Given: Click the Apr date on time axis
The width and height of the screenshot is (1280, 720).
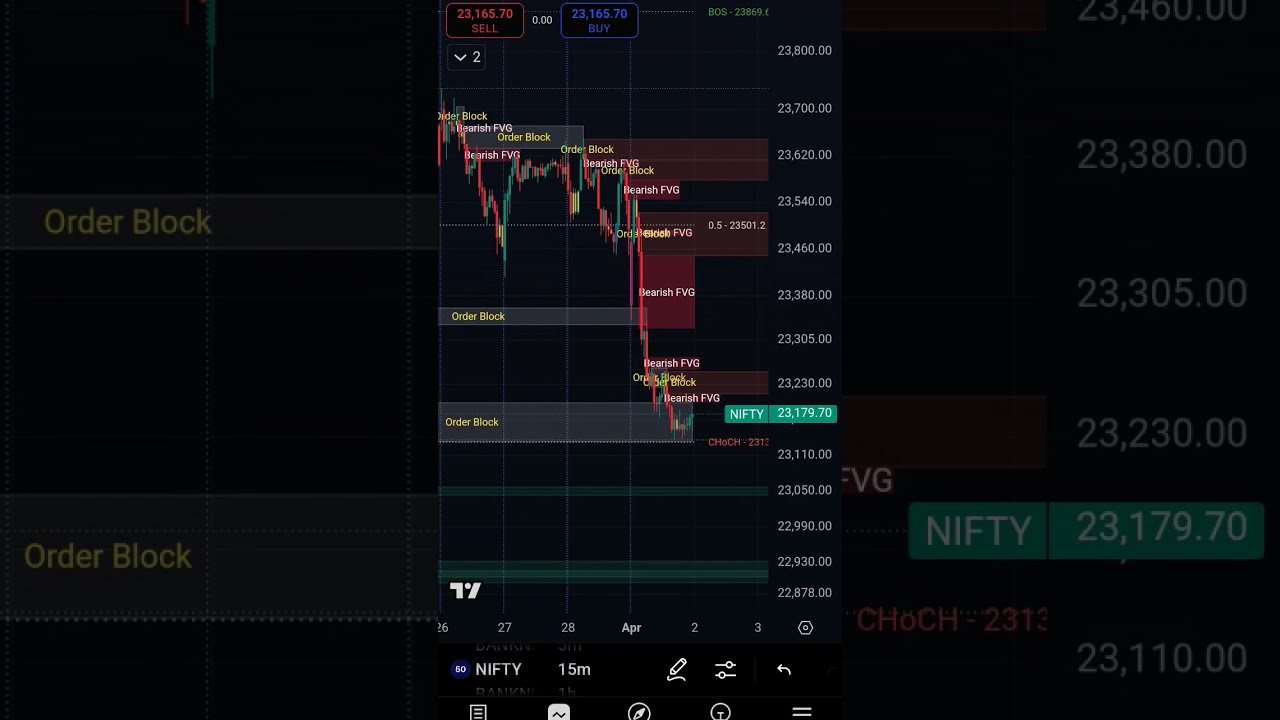Looking at the screenshot, I should [631, 628].
